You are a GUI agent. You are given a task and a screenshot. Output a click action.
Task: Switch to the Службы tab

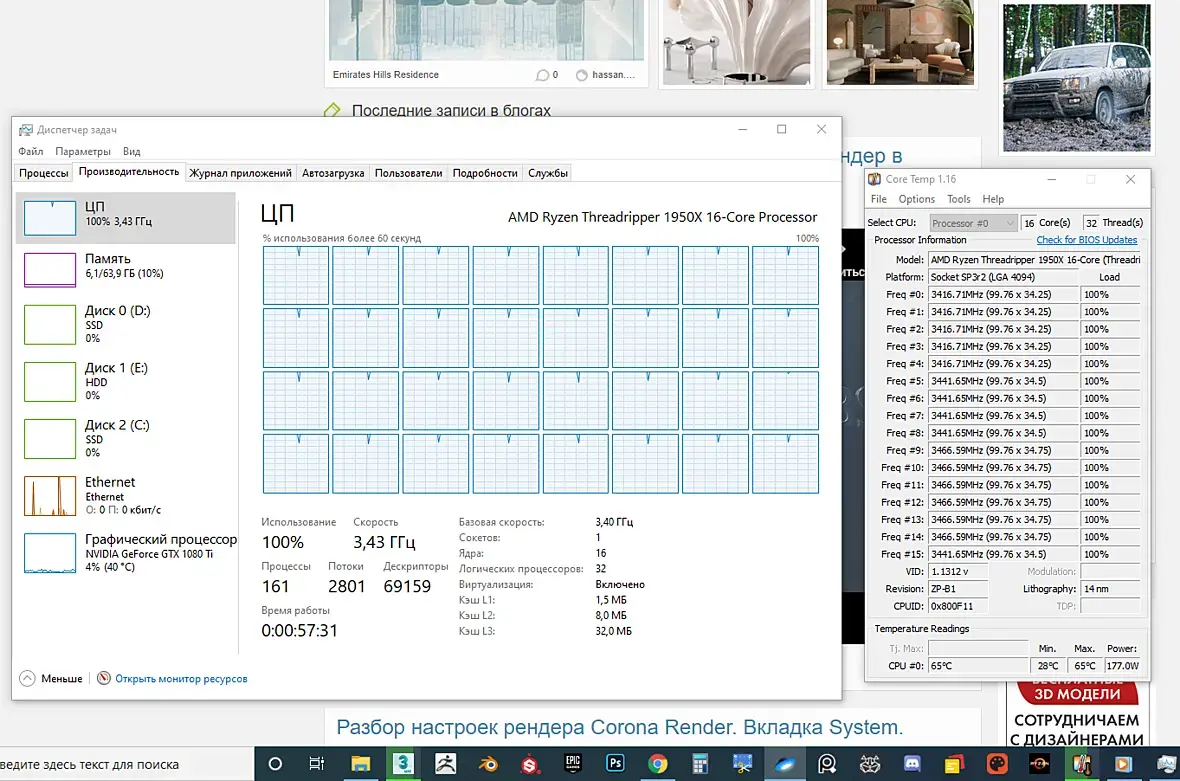click(548, 173)
